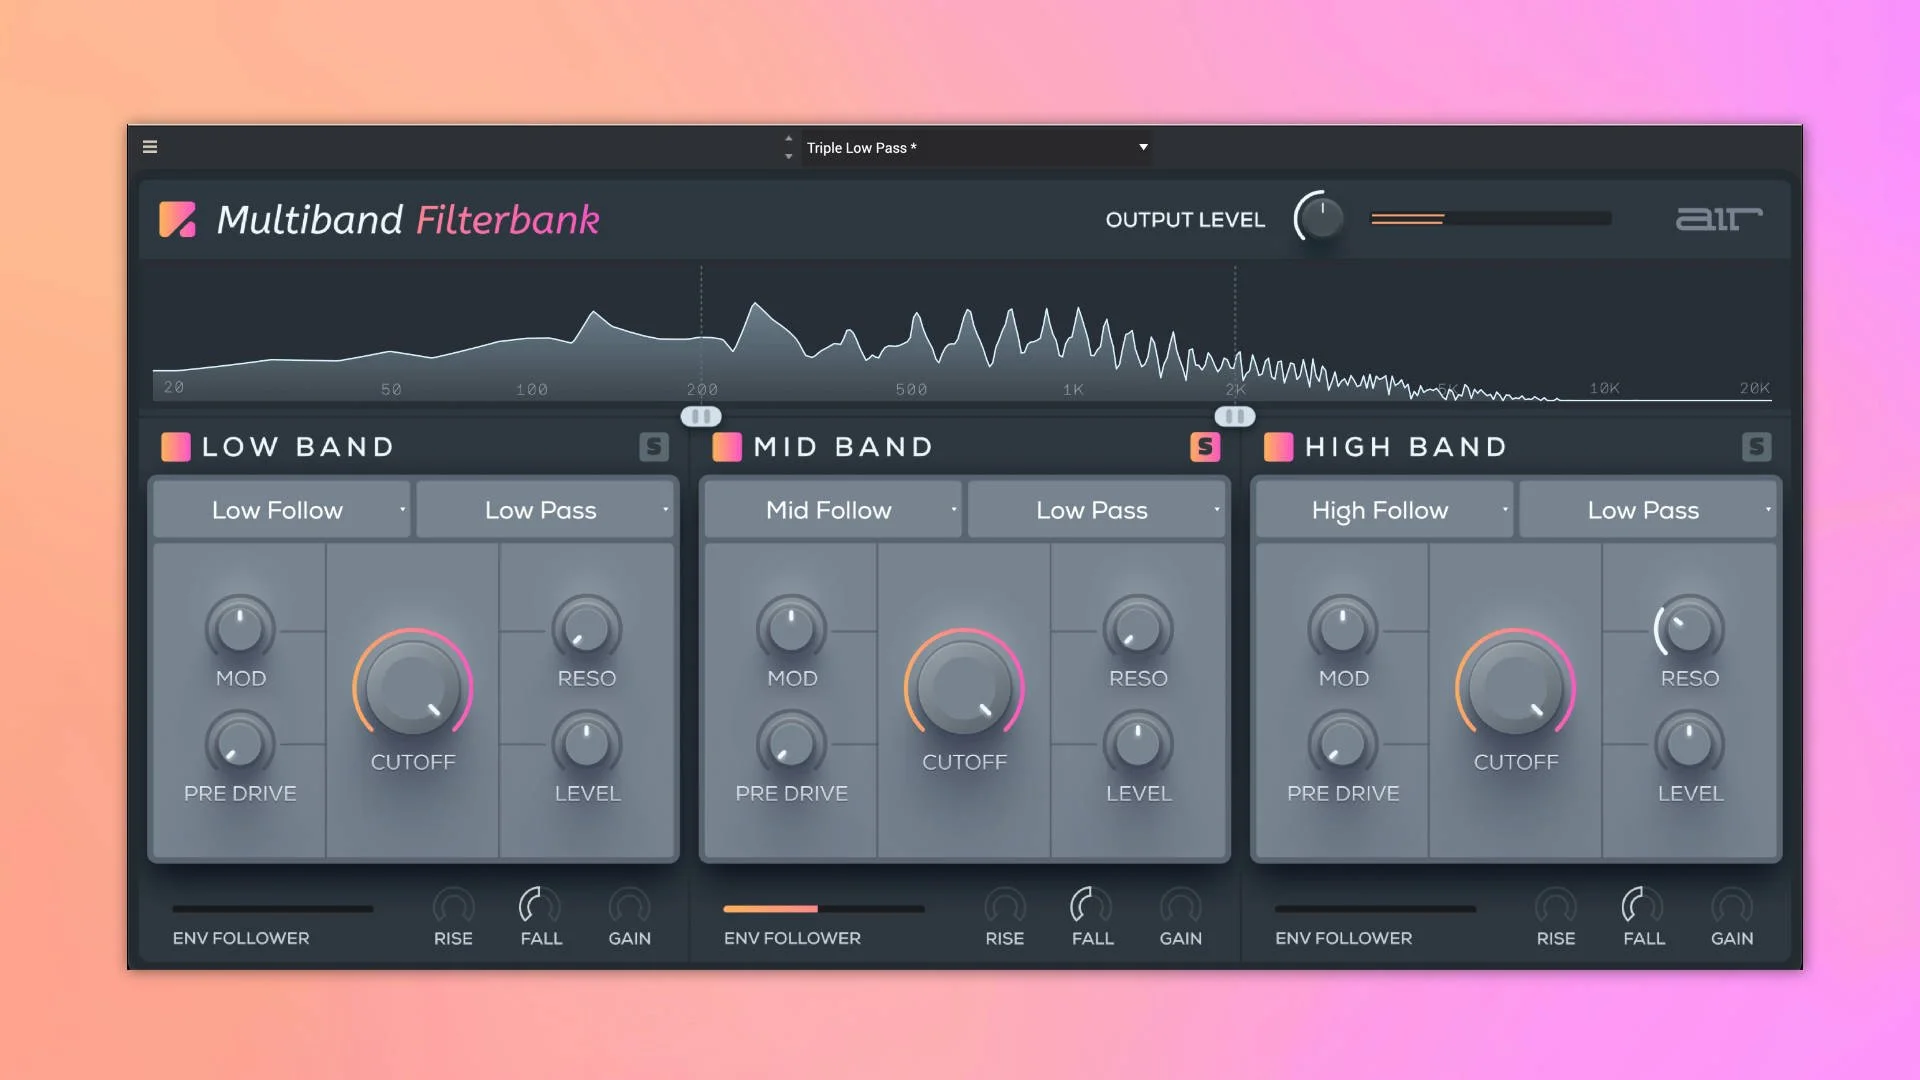Disable the Mid Band solo
Viewport: 1920px width, 1080px height.
(x=1205, y=447)
